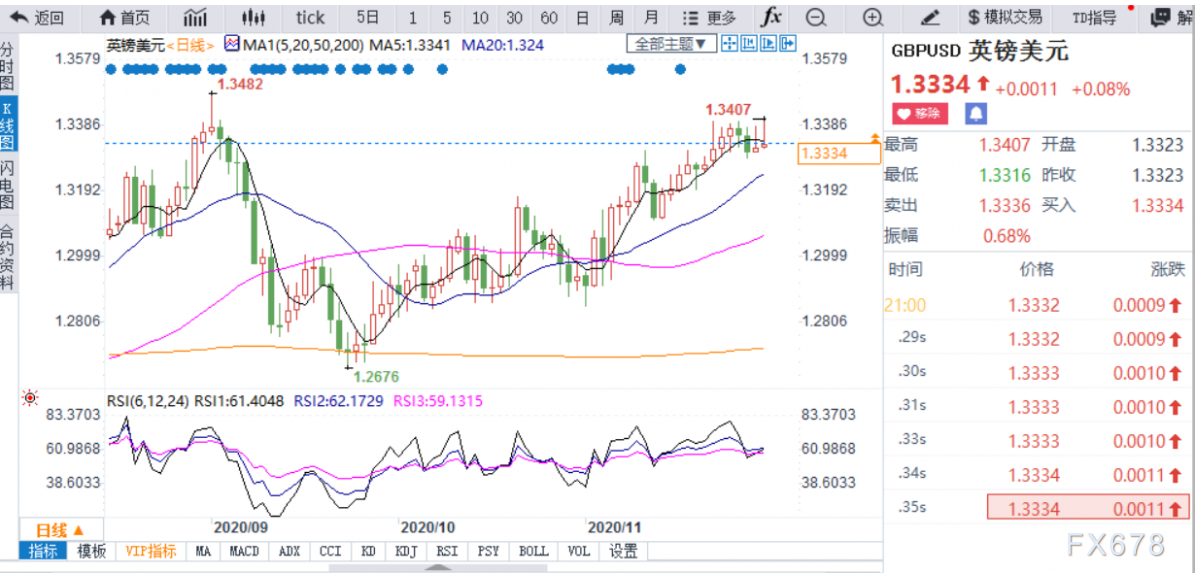Open the 全部主题 dropdown
The height and width of the screenshot is (580, 1195).
[671, 43]
